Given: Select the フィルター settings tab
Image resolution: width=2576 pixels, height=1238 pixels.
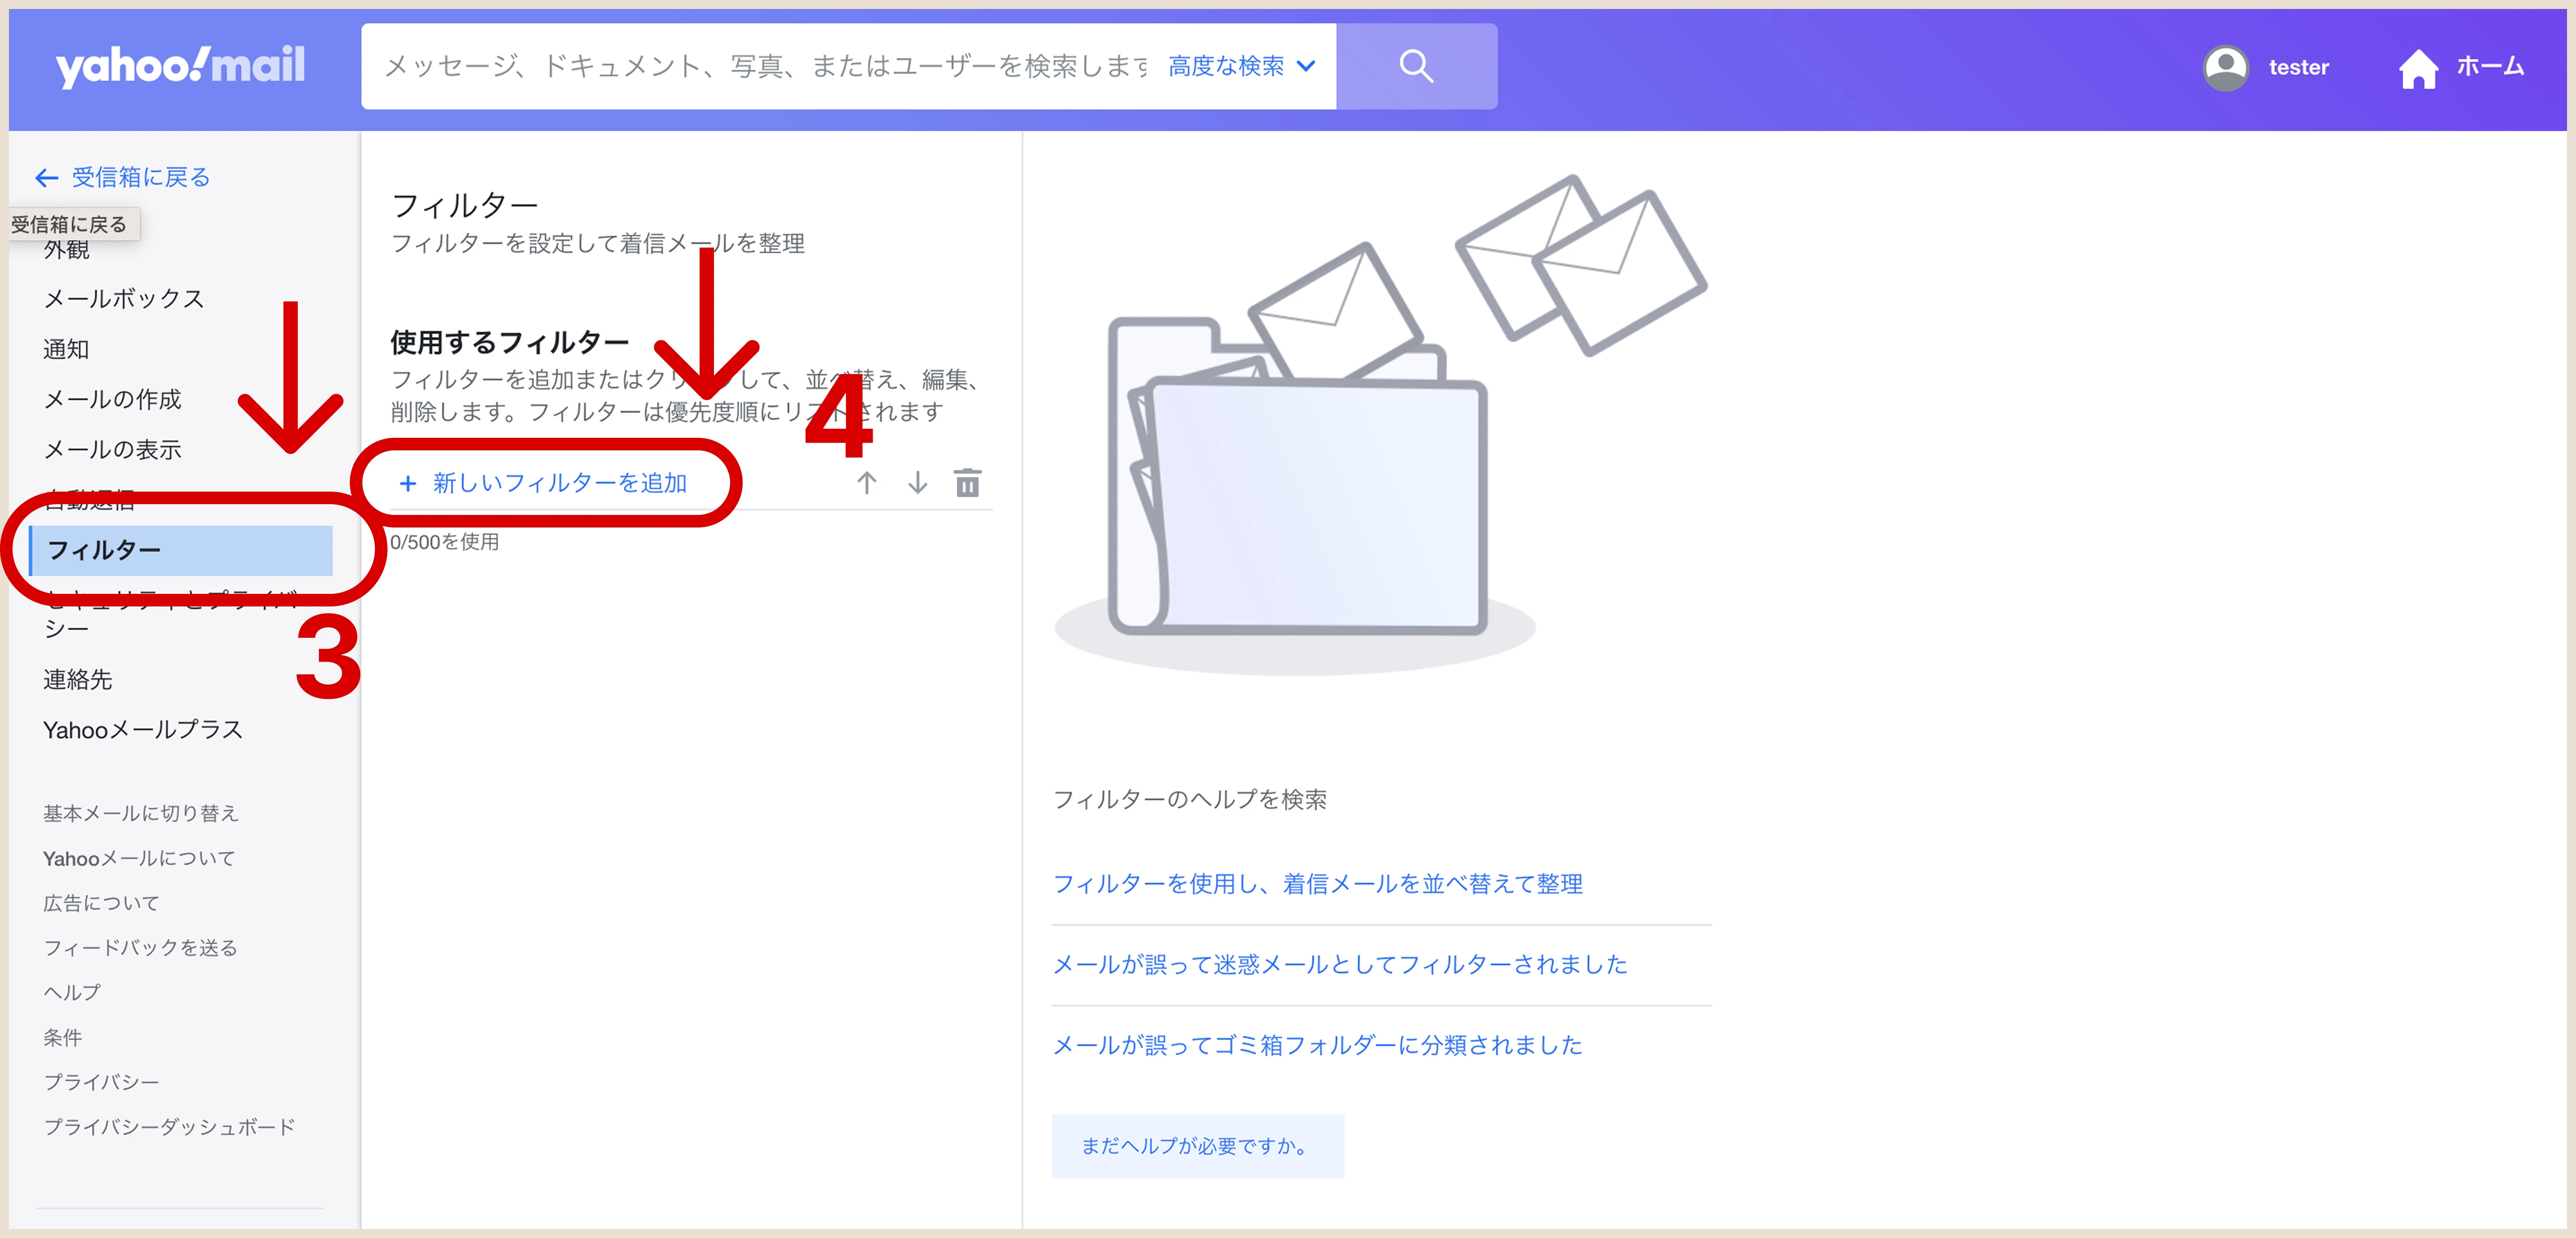Looking at the screenshot, I should pos(182,550).
